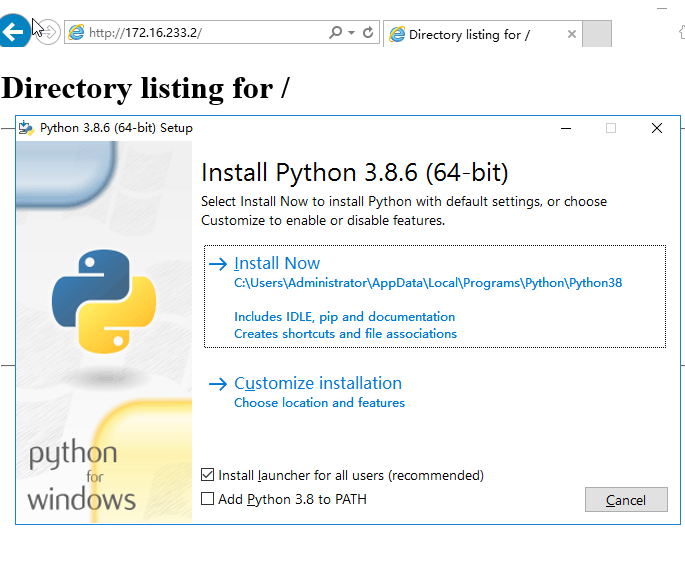Open a new tab beside the current tab
The height and width of the screenshot is (570, 685).
596,34
